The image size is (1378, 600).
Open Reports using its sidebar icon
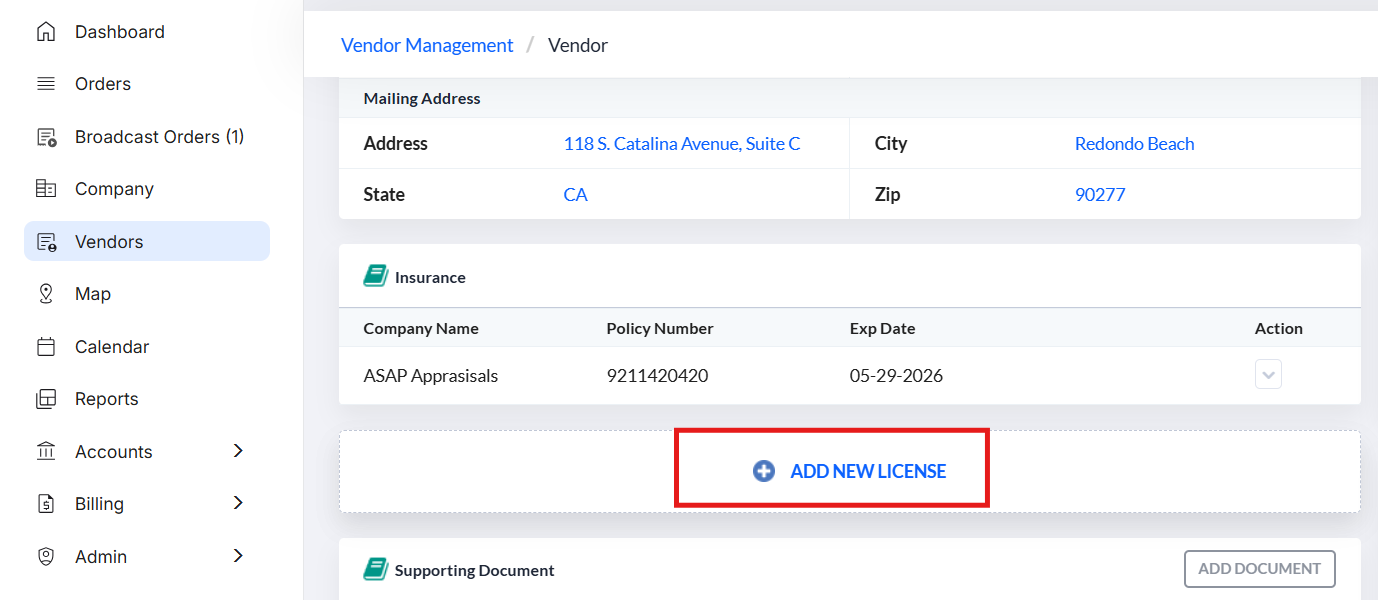point(46,398)
